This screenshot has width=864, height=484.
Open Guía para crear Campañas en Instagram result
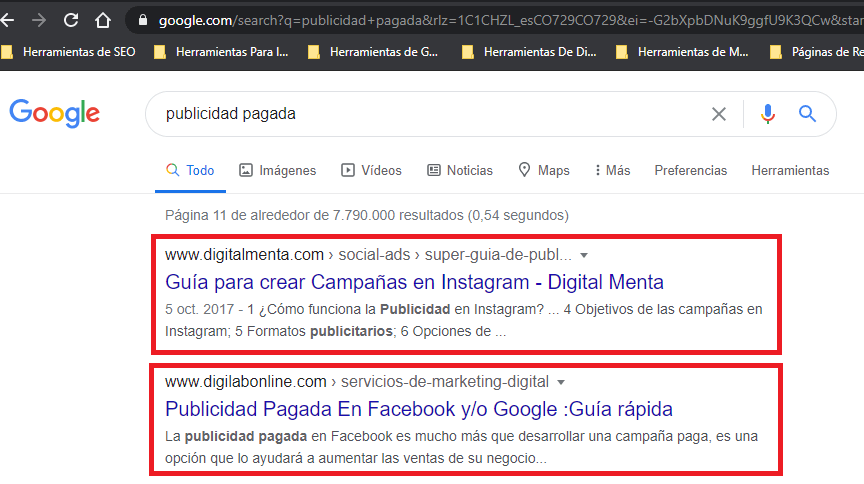point(414,282)
